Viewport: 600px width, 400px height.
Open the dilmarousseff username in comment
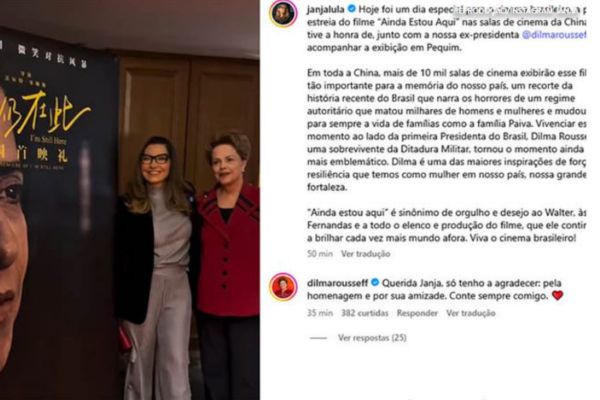[338, 283]
